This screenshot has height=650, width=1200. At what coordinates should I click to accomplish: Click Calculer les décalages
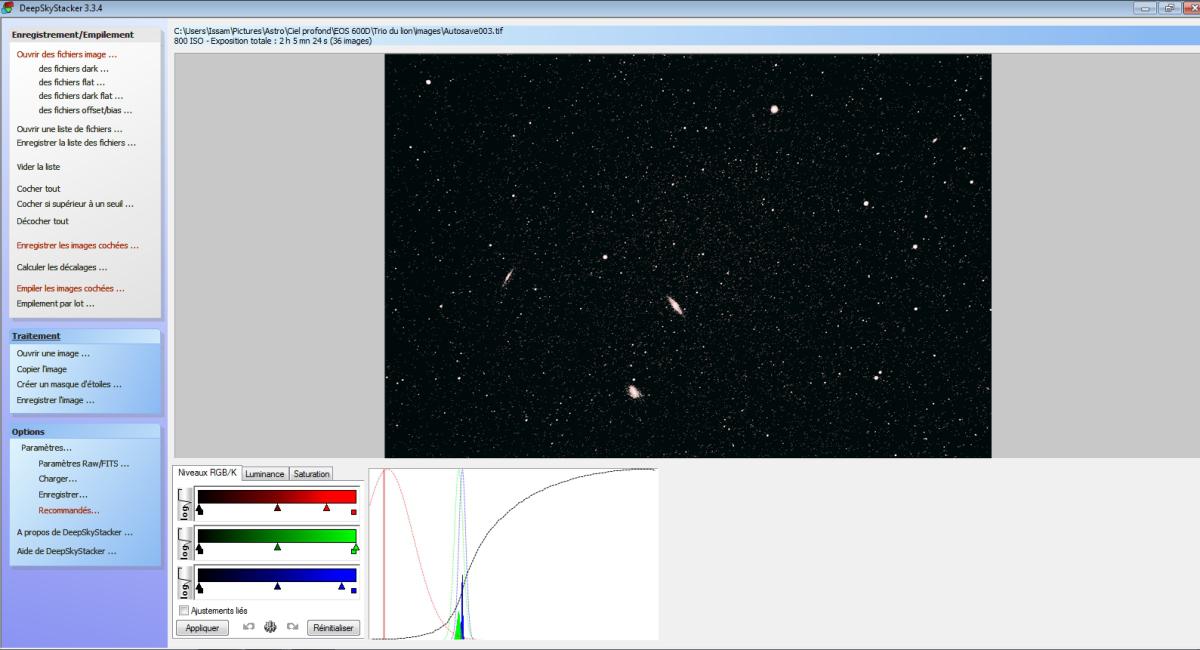point(62,267)
